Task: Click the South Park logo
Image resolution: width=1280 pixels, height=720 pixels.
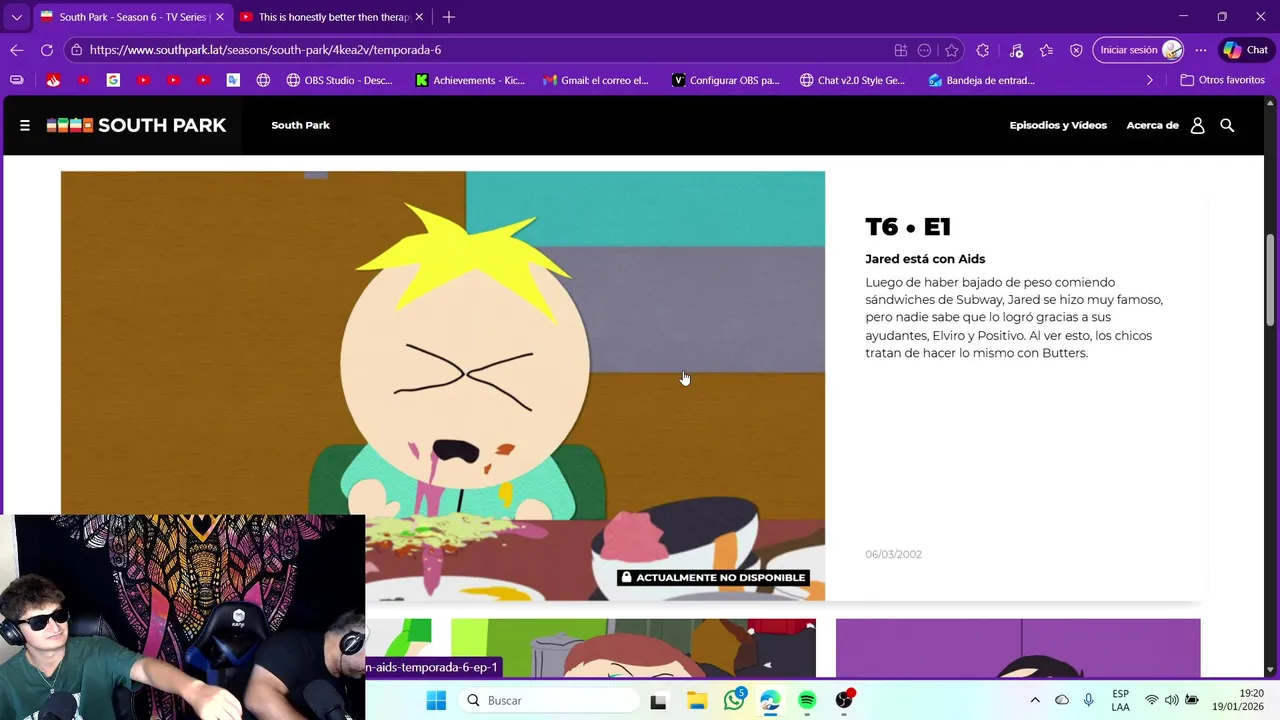Action: [136, 125]
